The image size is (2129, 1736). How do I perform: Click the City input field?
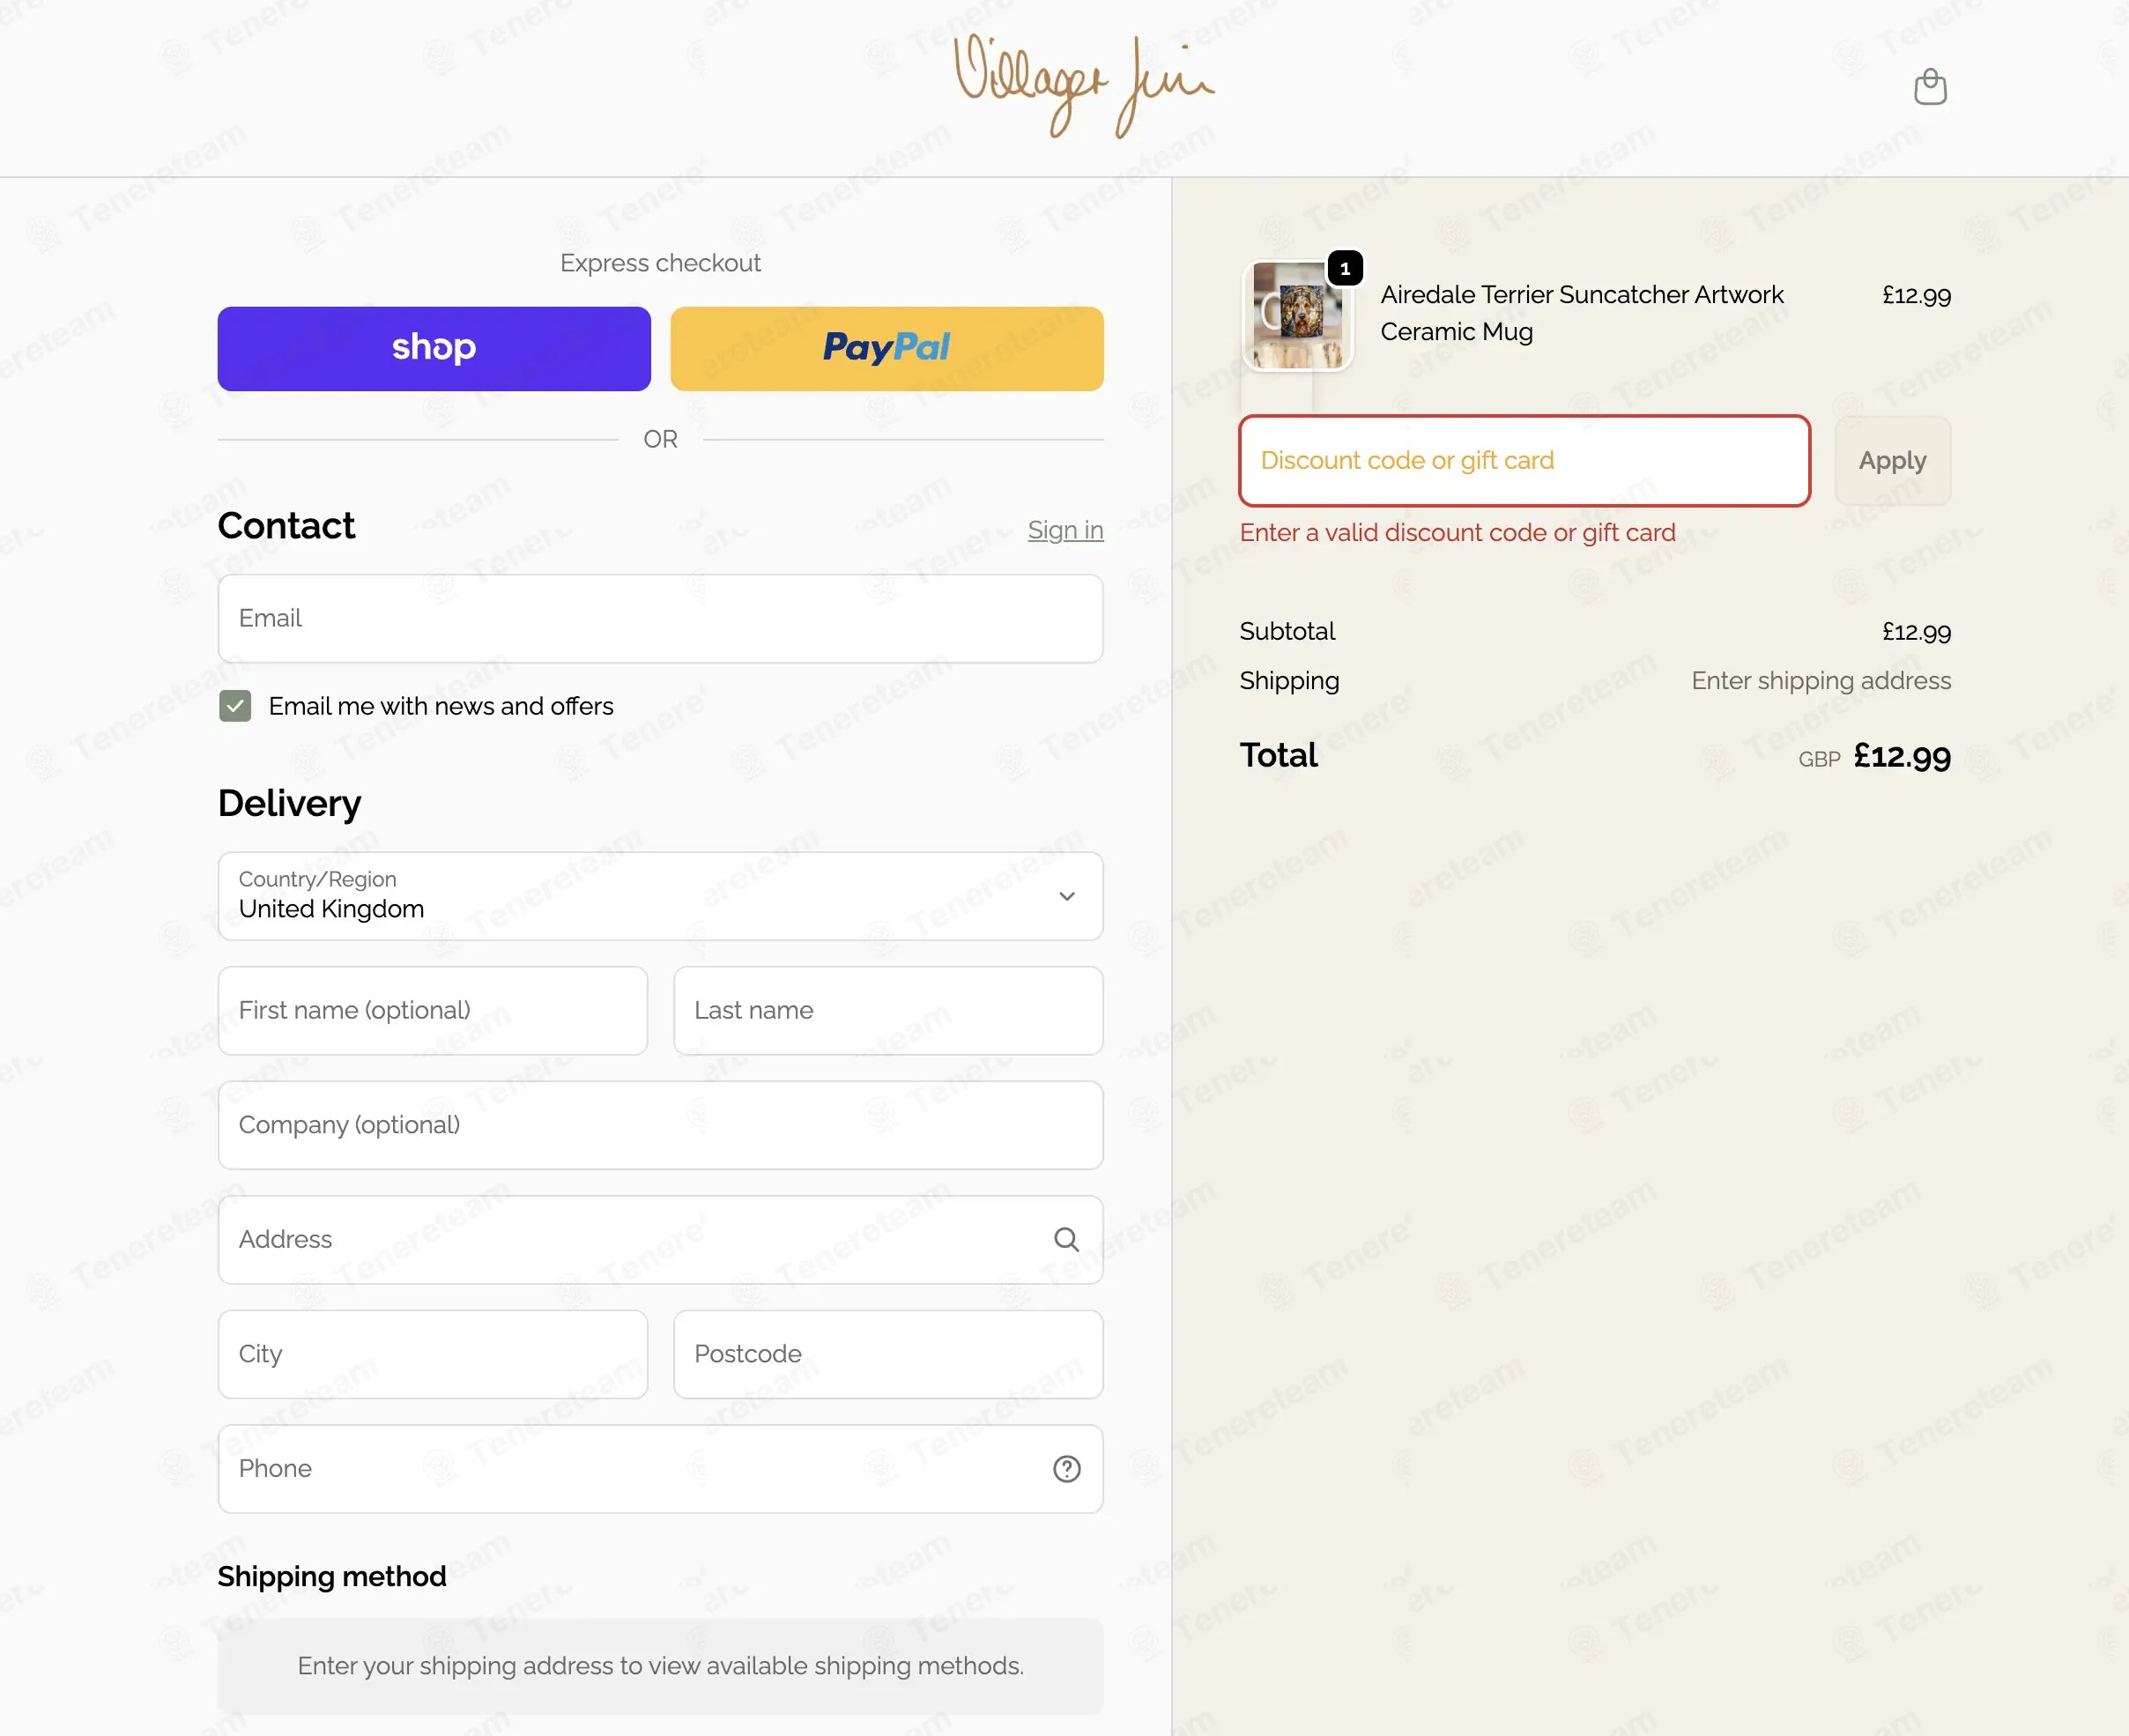433,1354
